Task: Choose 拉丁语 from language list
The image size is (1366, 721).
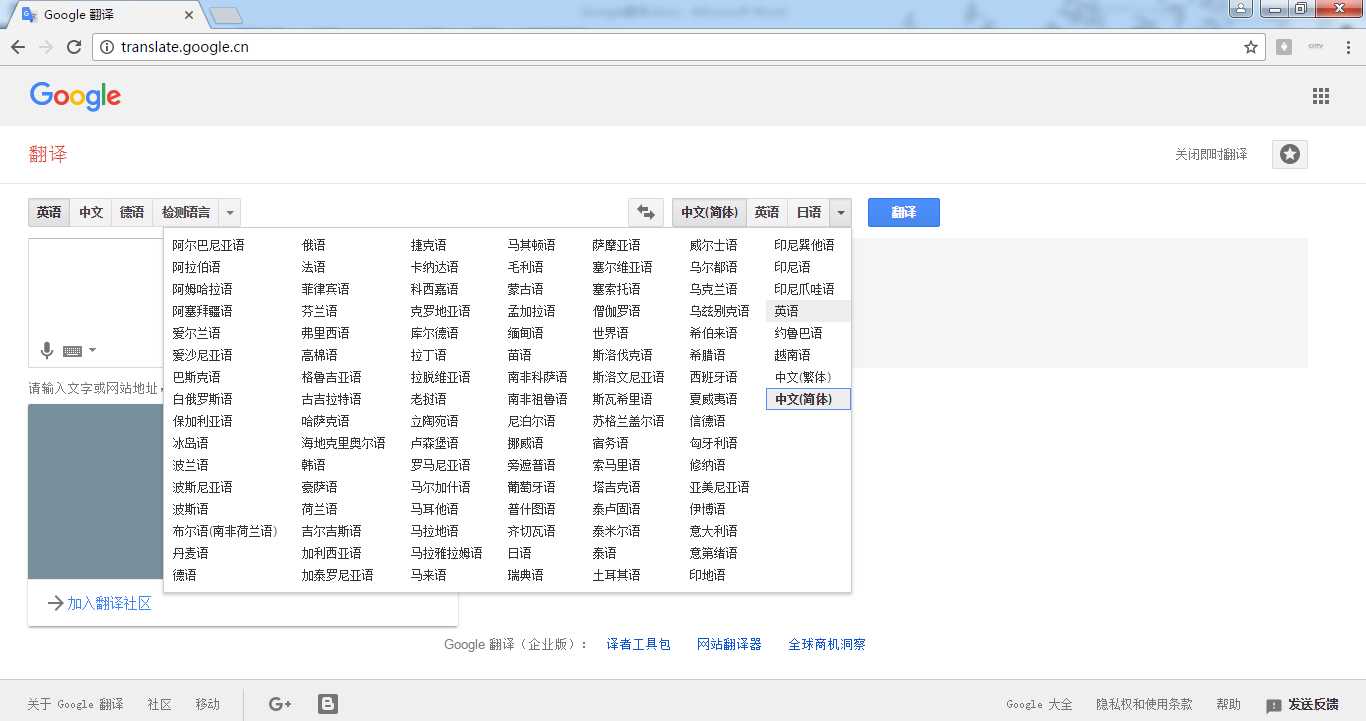Action: (x=428, y=355)
